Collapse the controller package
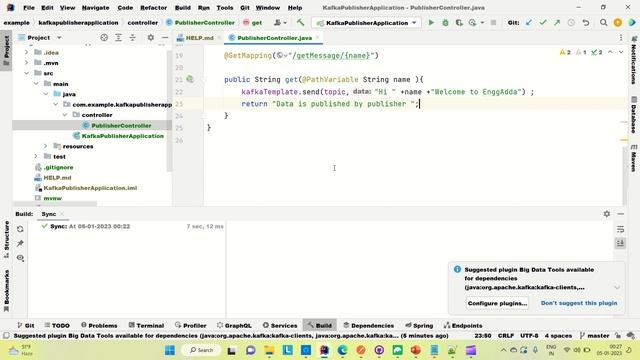 coord(65,115)
